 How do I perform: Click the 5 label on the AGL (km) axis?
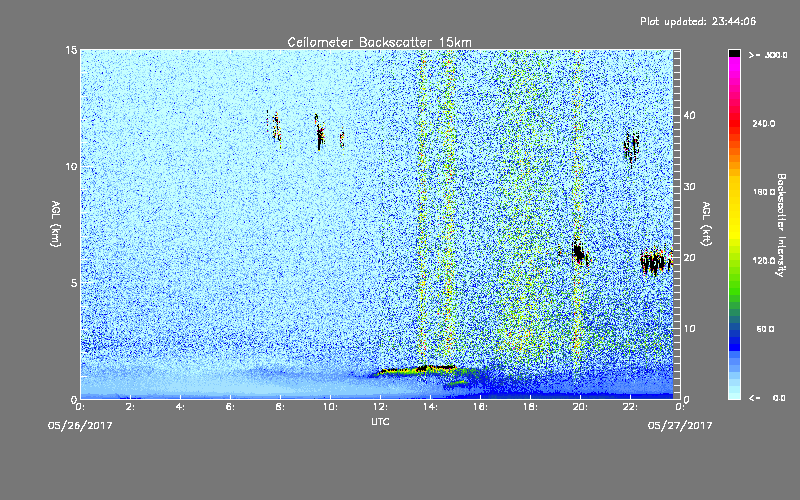74,283
